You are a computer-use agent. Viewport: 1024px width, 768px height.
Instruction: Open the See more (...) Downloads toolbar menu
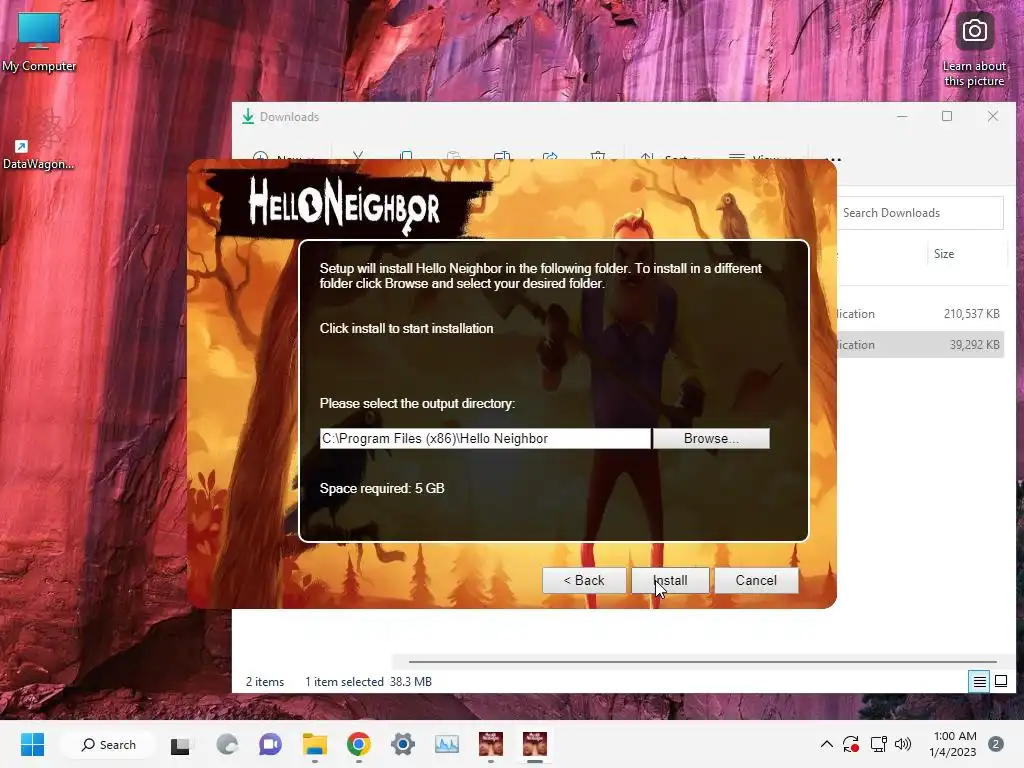[834, 159]
